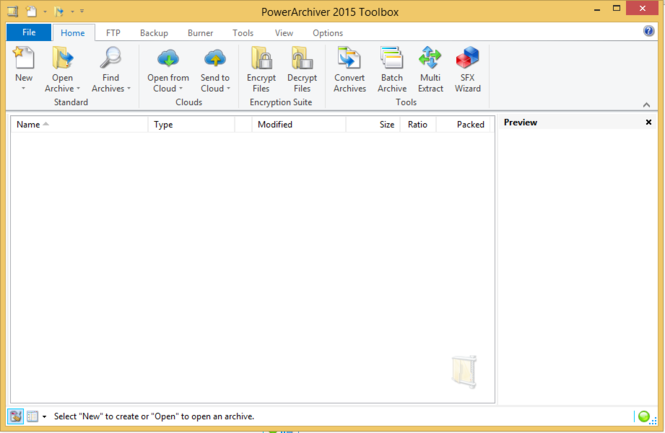Open the Convert Archives tool
The height and width of the screenshot is (433, 665).
[349, 70]
